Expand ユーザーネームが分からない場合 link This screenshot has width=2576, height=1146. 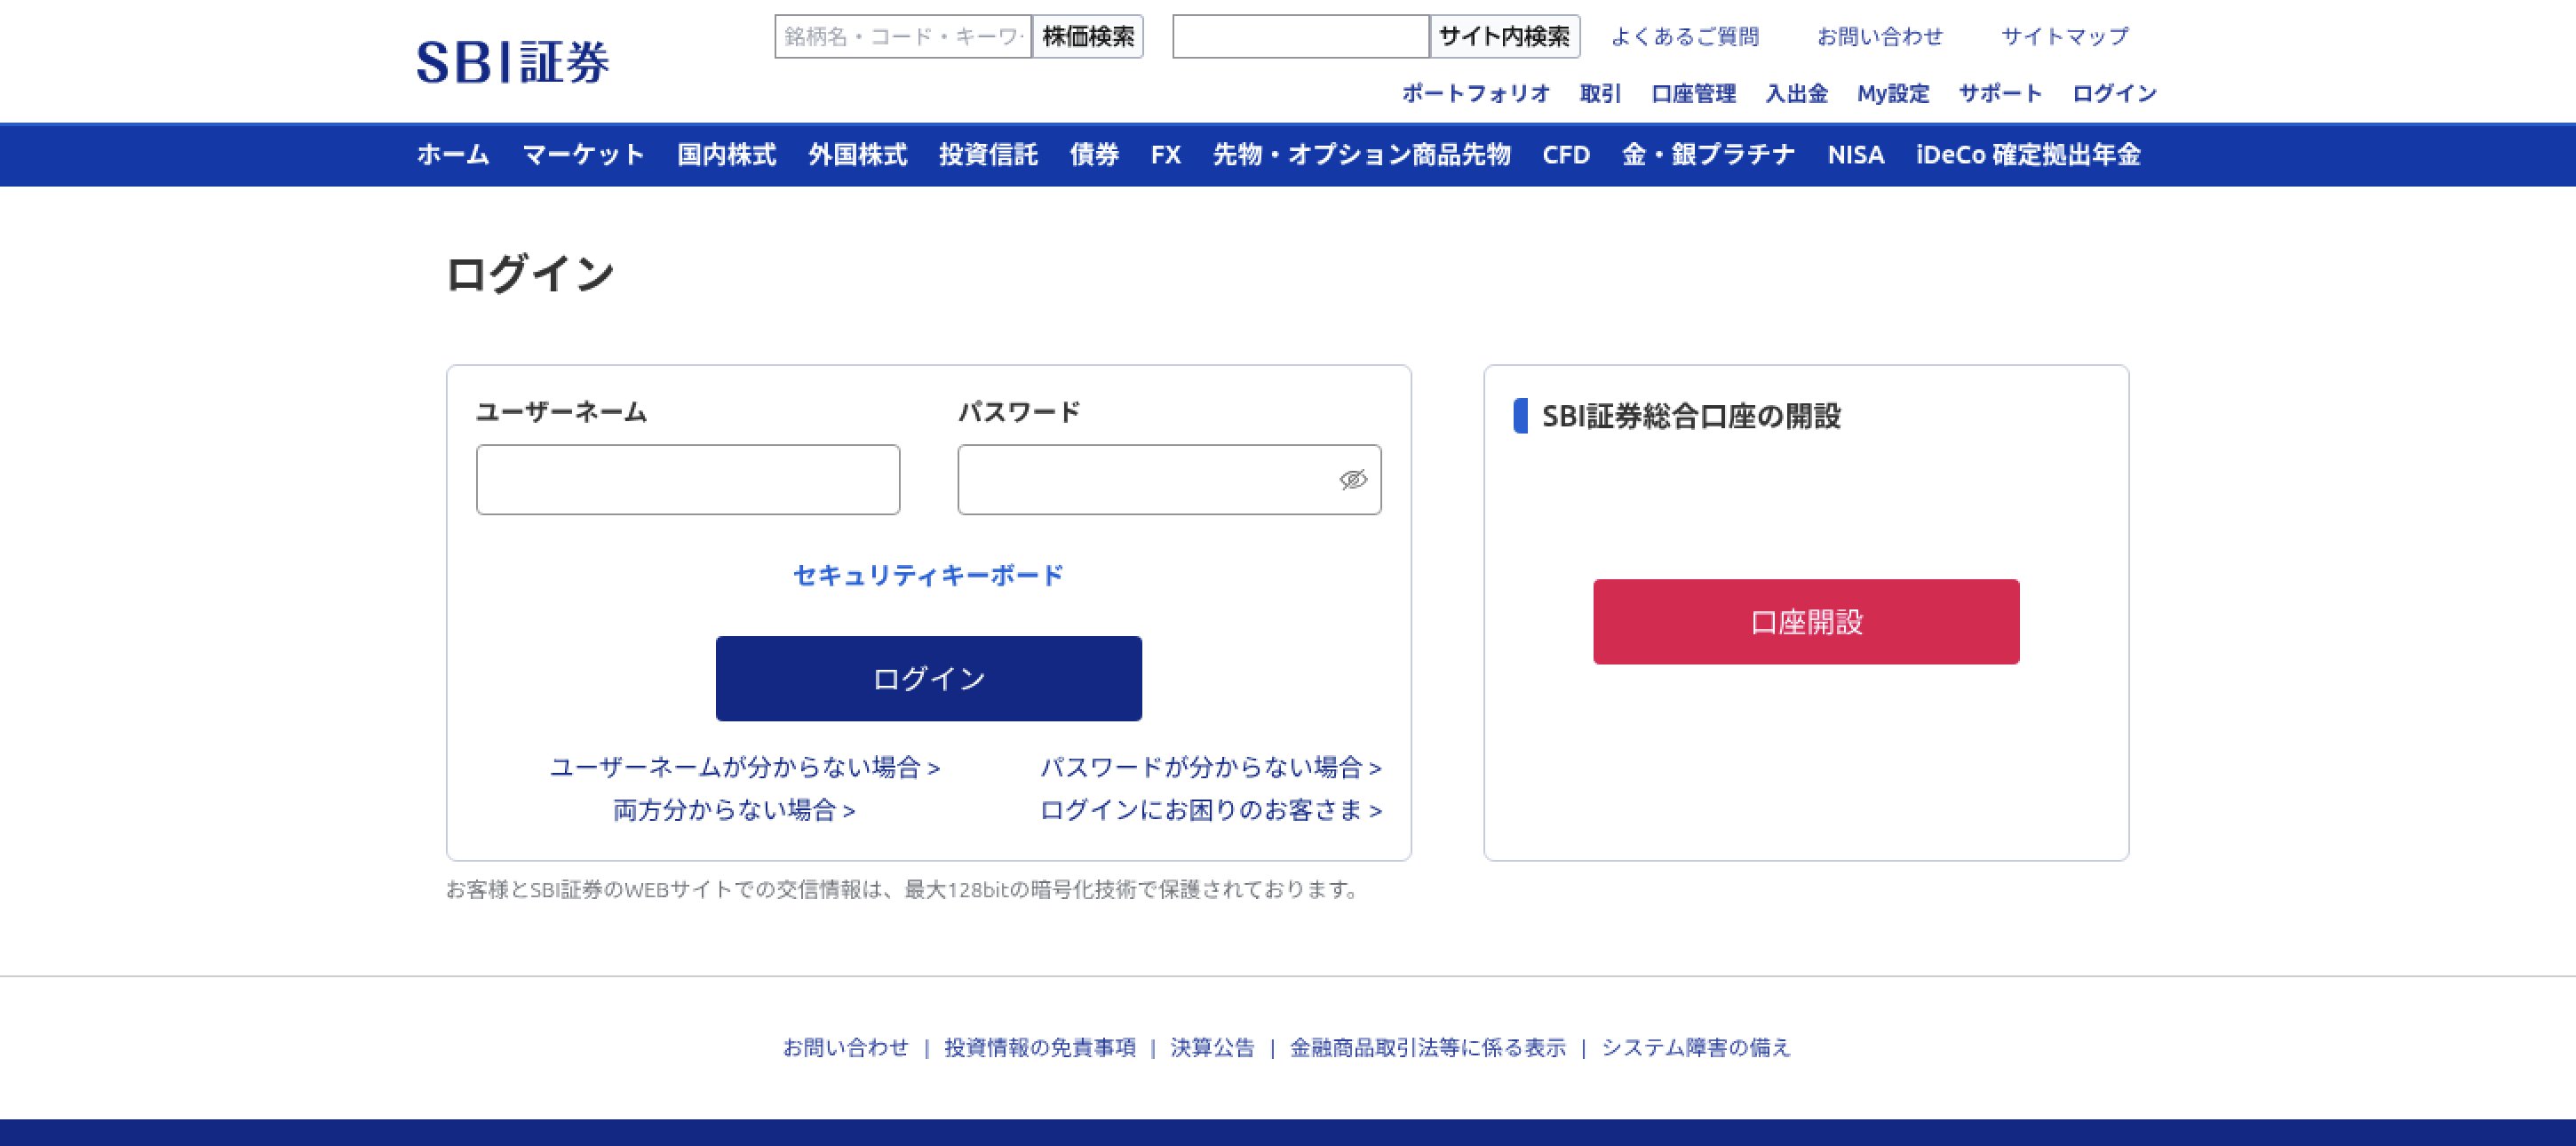click(745, 767)
